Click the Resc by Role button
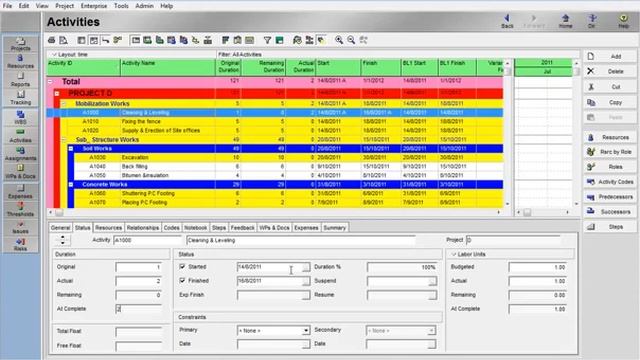 (610, 152)
